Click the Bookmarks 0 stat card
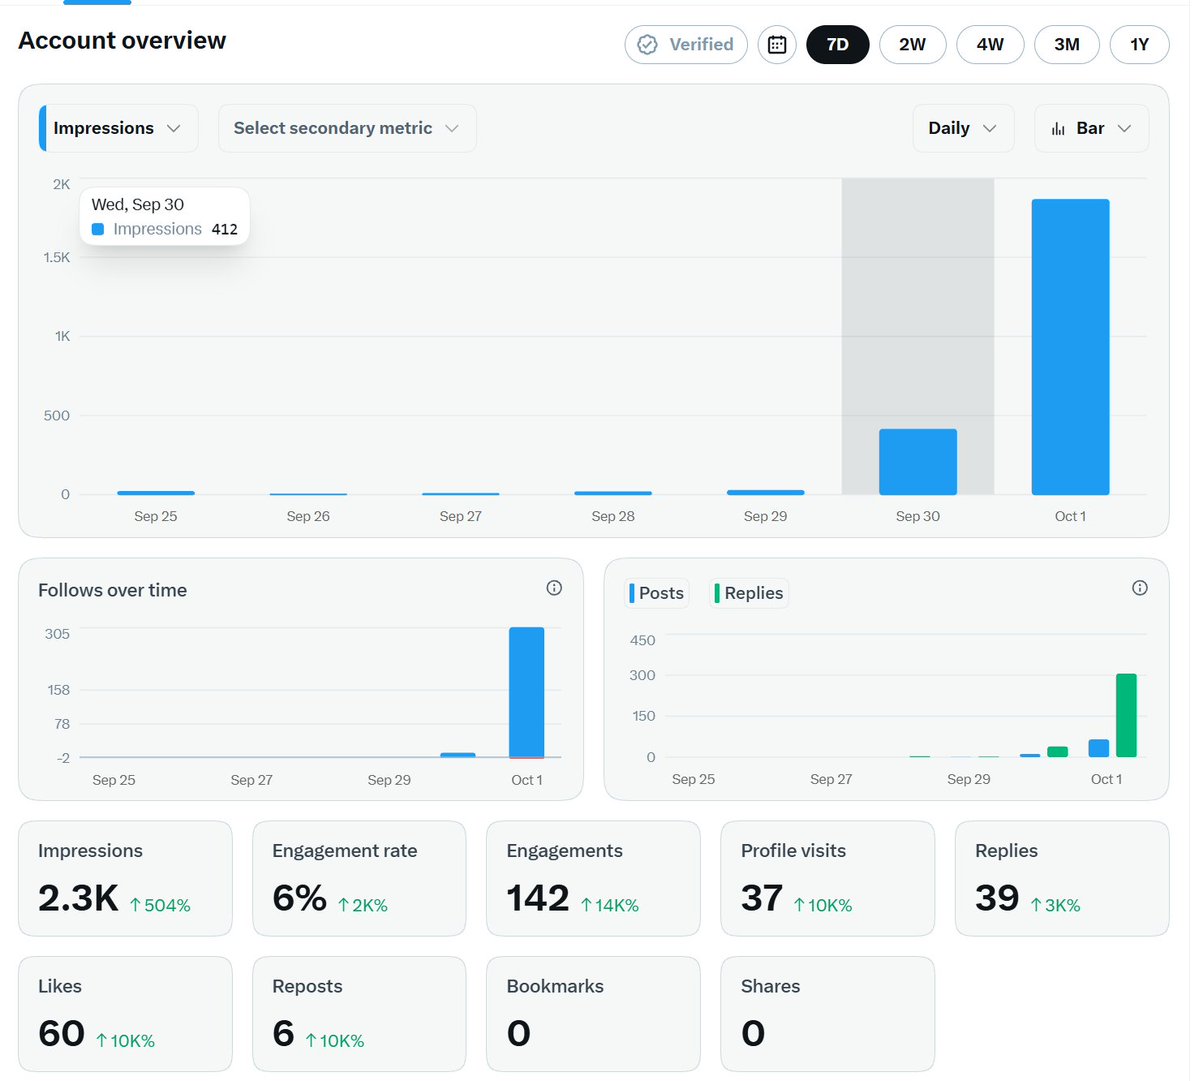The height and width of the screenshot is (1081, 1199). coord(593,1014)
